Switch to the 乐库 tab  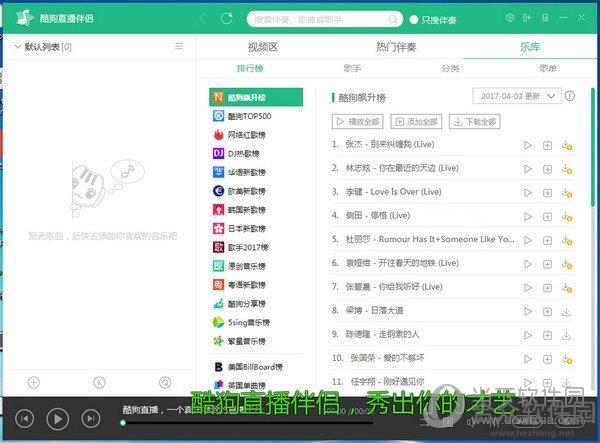[x=530, y=47]
